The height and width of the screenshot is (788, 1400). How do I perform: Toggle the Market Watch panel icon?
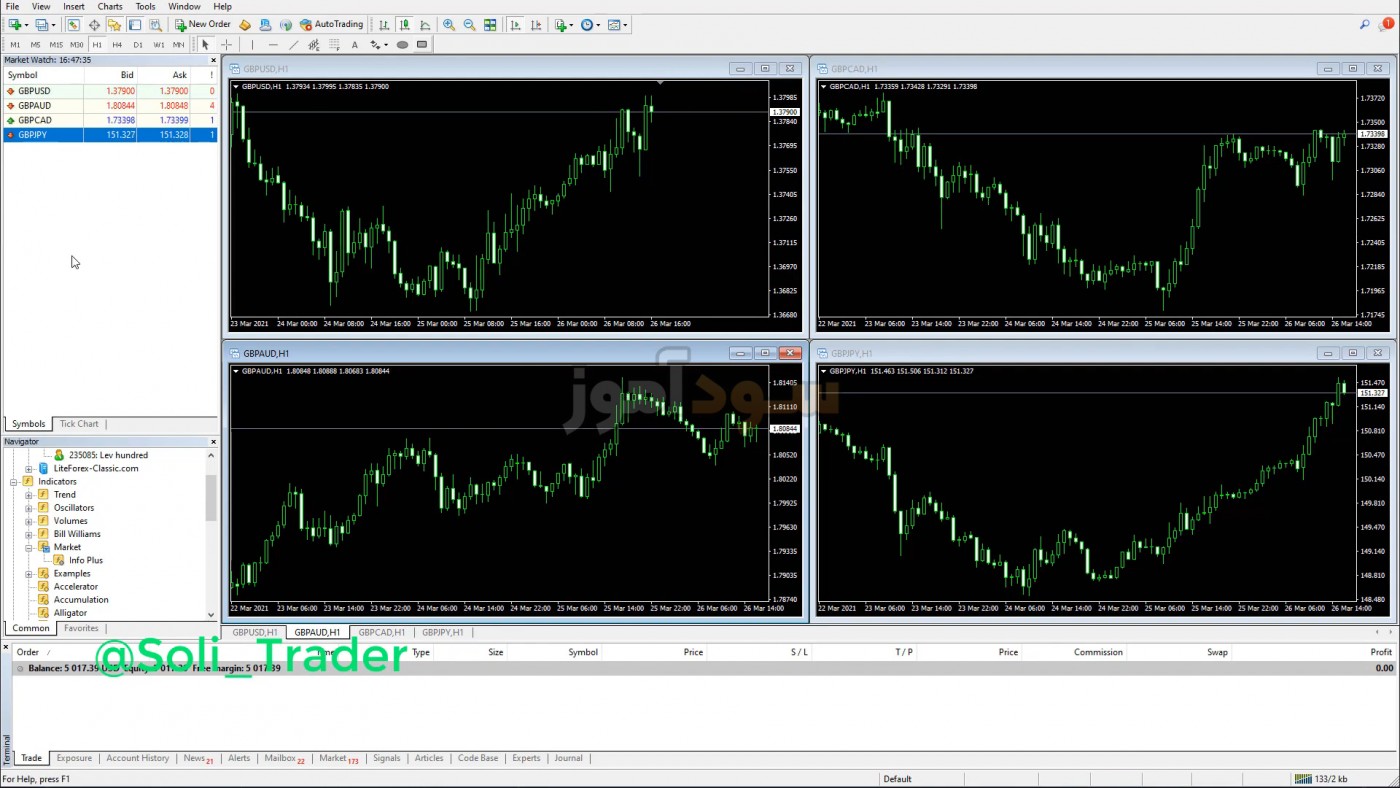(x=73, y=24)
